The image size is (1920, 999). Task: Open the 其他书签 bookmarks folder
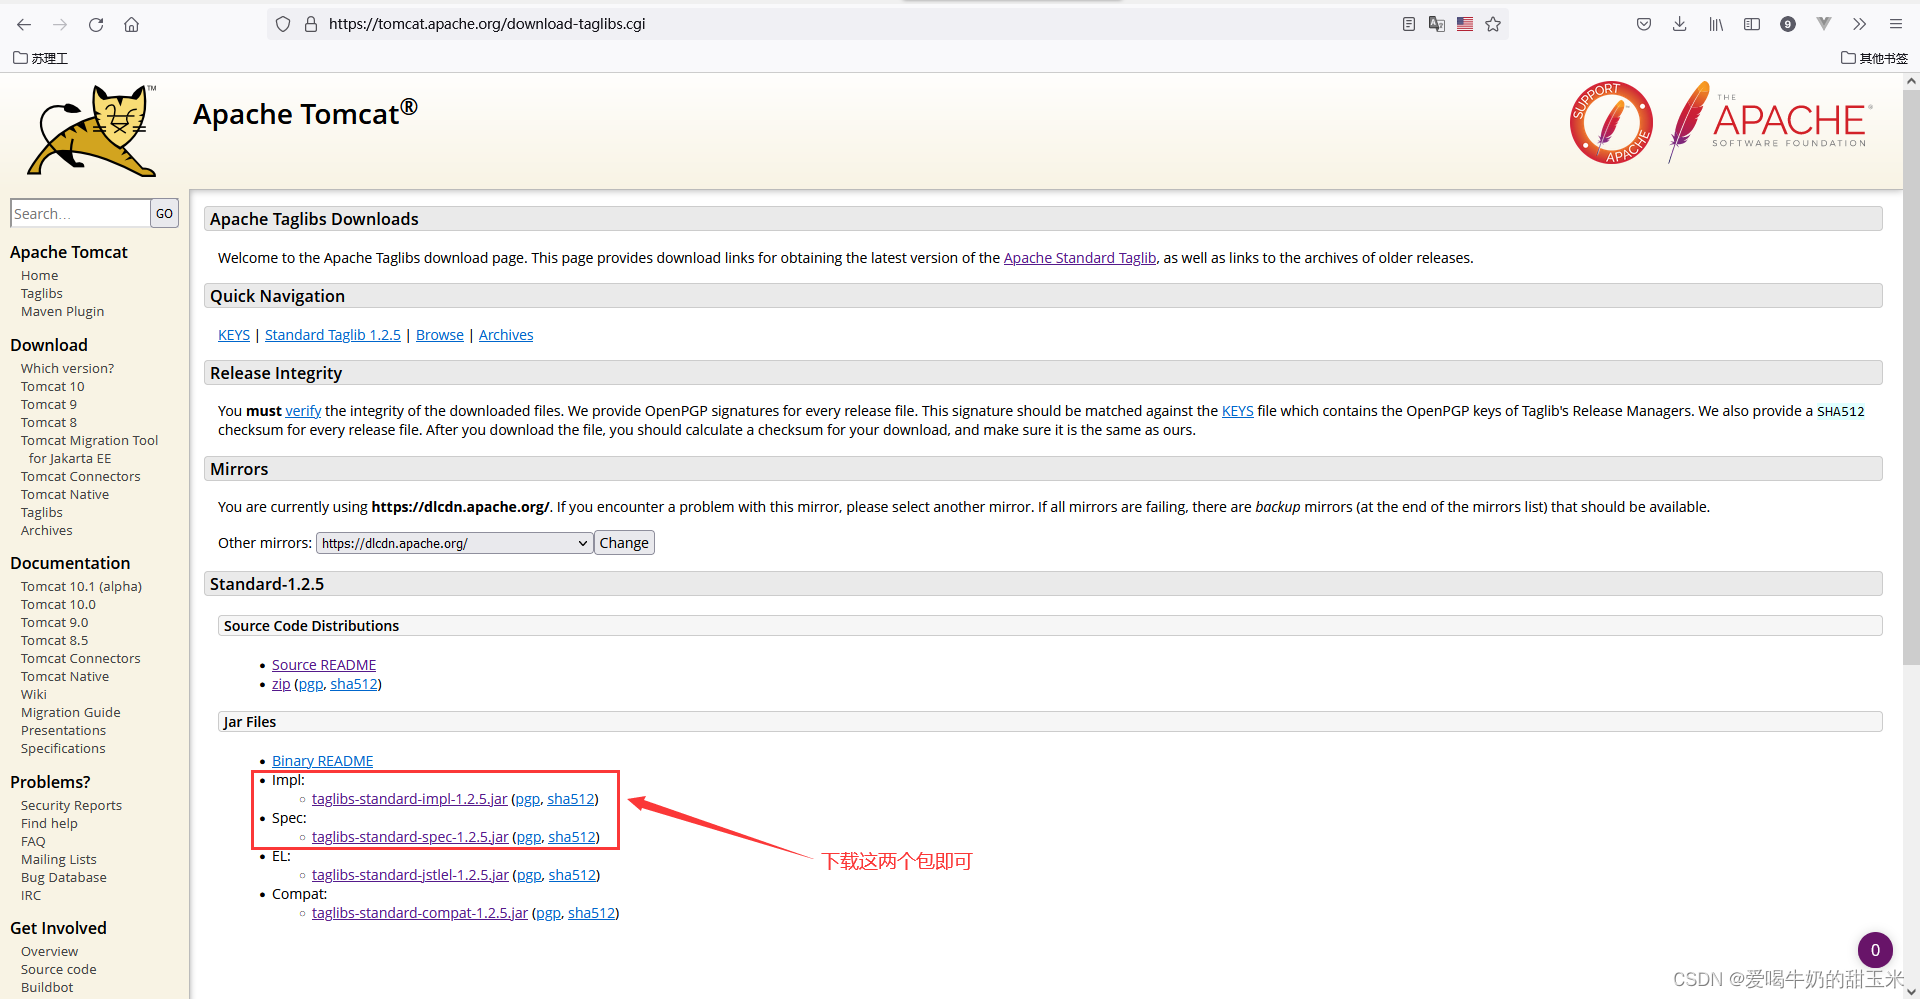(1874, 58)
